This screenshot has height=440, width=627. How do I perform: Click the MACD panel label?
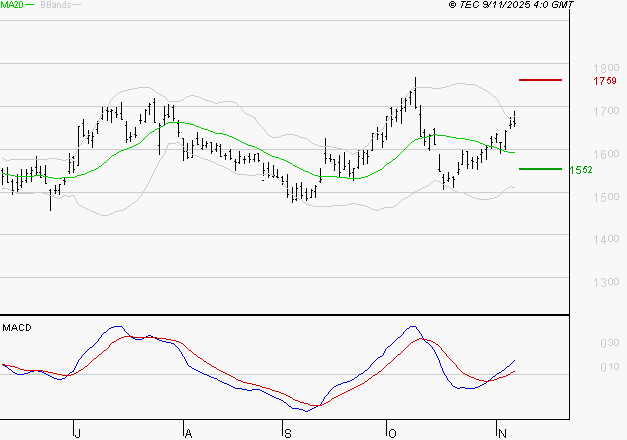(17, 328)
